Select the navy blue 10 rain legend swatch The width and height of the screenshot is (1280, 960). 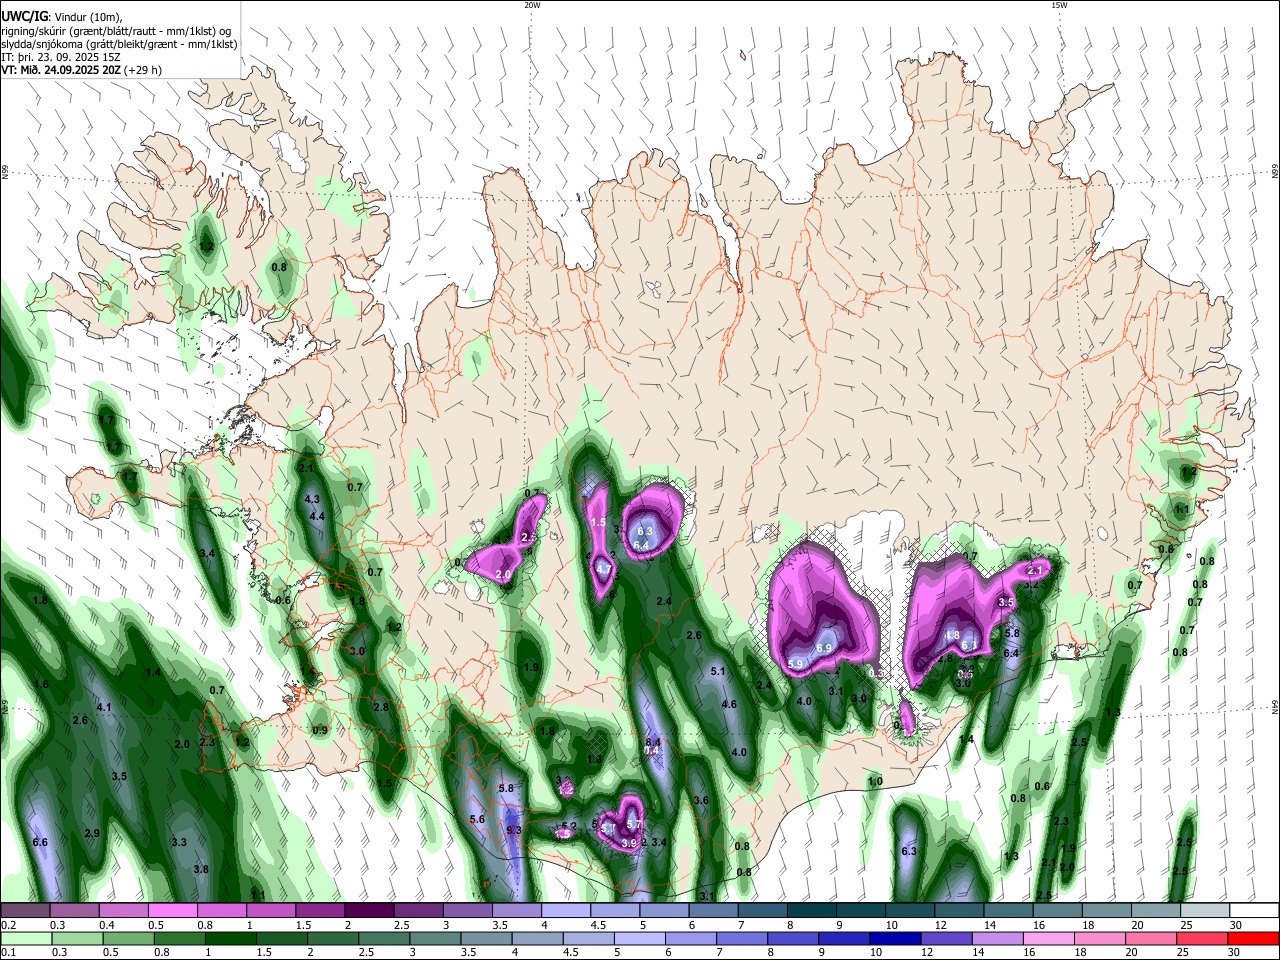(895, 938)
